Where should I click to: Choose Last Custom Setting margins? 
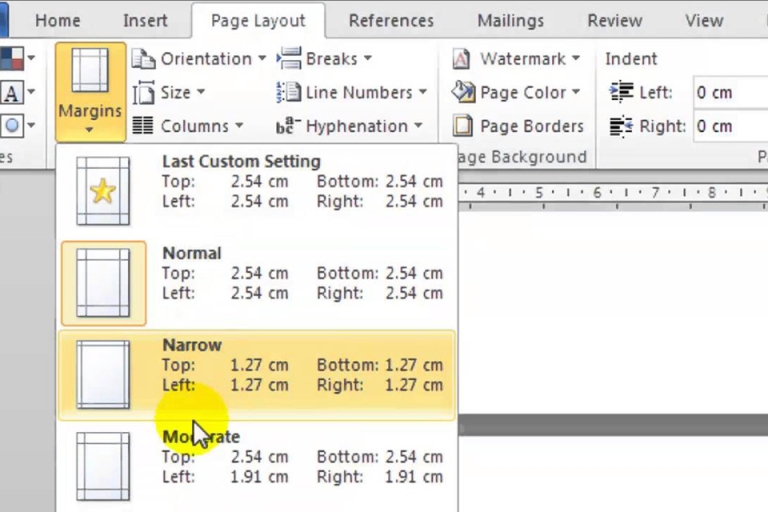tap(257, 191)
